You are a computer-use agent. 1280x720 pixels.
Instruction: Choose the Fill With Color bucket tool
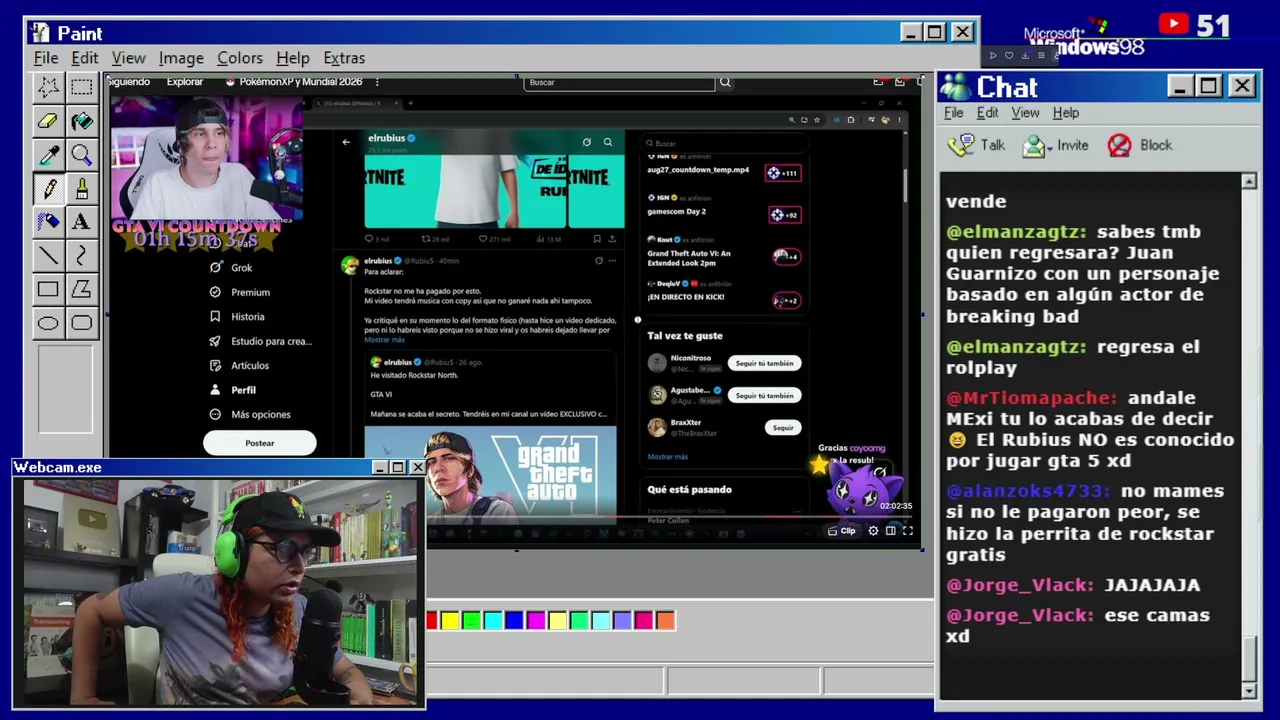(81, 121)
